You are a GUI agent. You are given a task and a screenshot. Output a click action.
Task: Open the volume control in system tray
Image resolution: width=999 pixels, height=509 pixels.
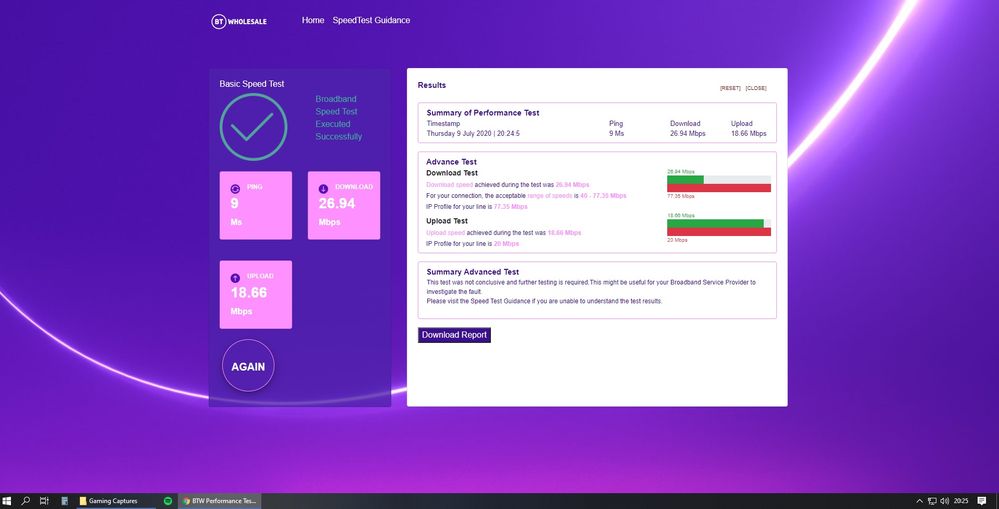pos(945,500)
